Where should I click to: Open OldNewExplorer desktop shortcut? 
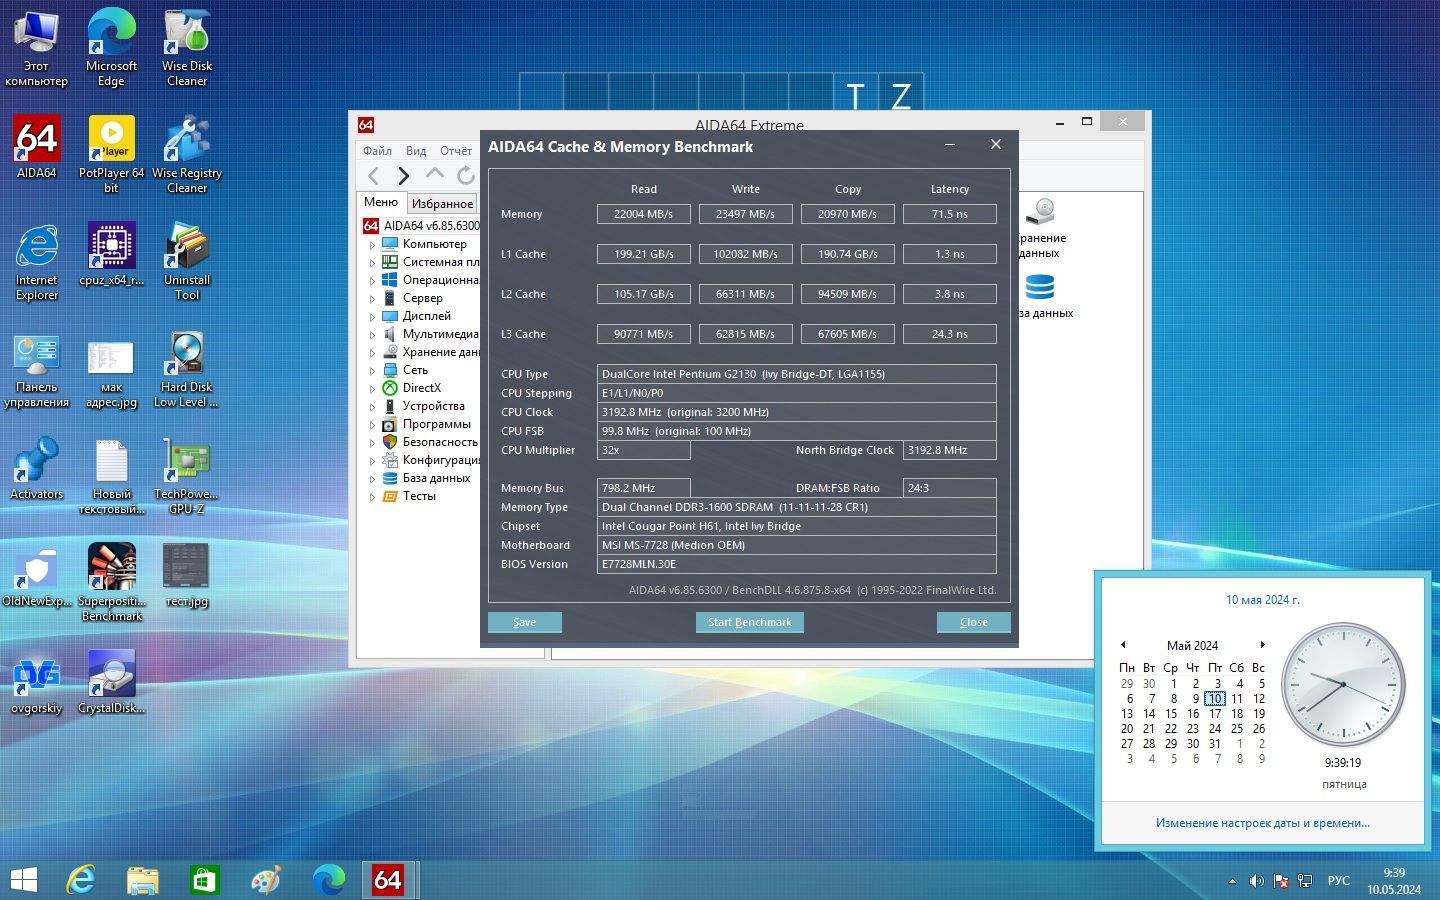[x=37, y=575]
